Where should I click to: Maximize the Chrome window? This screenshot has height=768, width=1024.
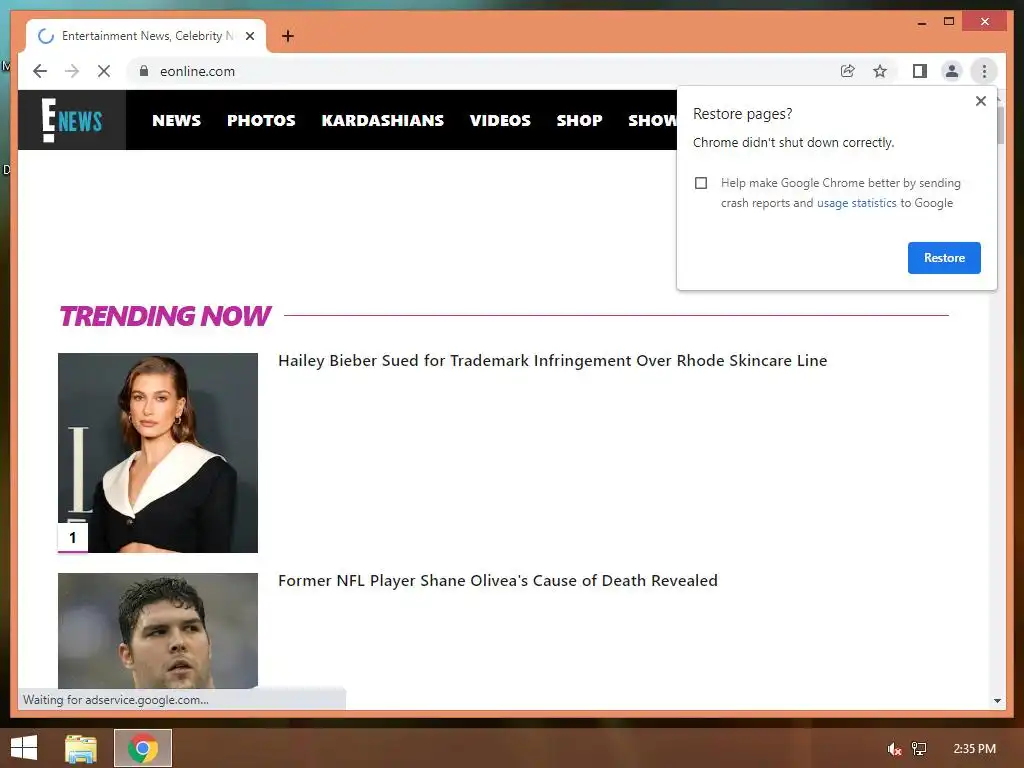[x=949, y=22]
